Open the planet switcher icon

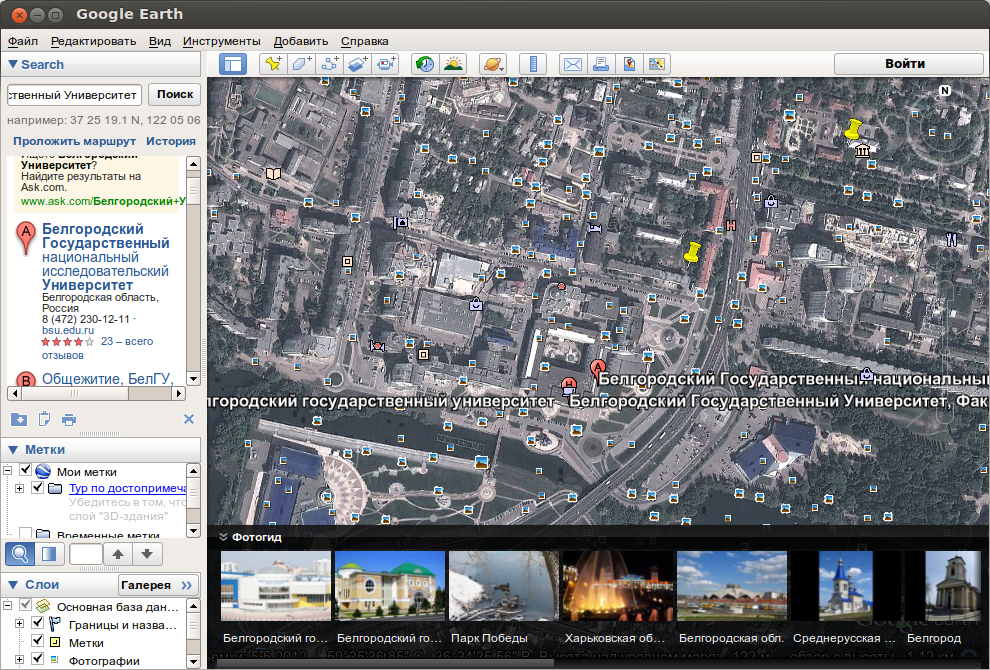492,64
